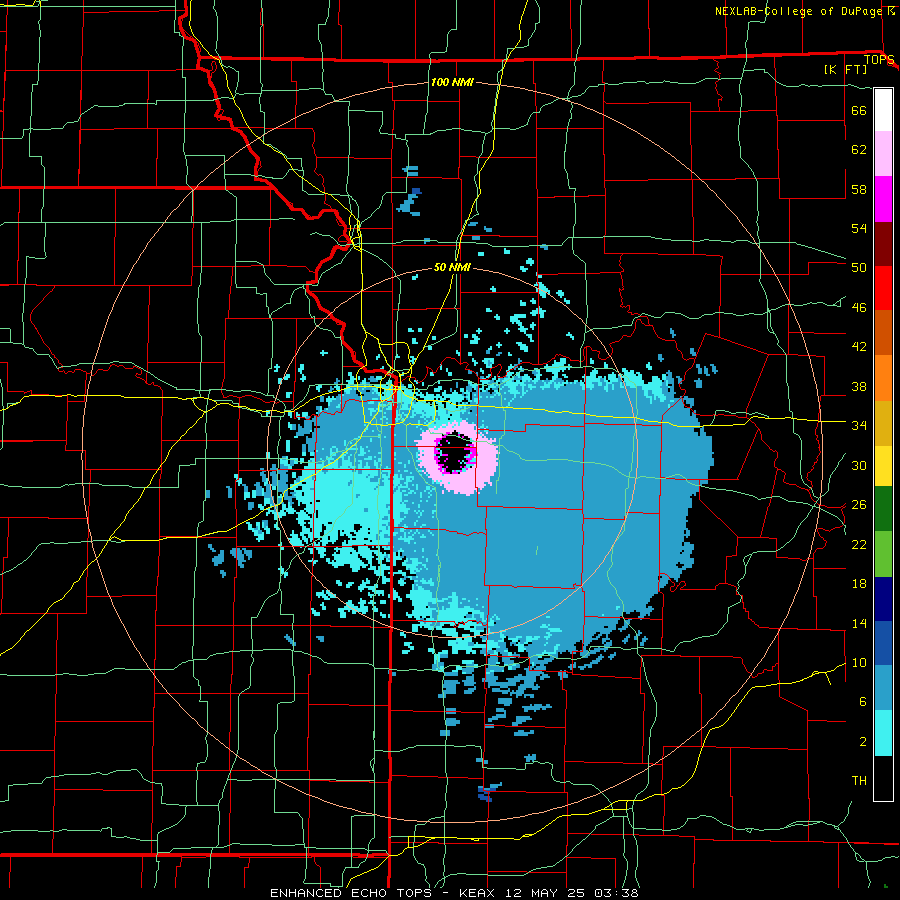Click the legend value 2

click(862, 741)
